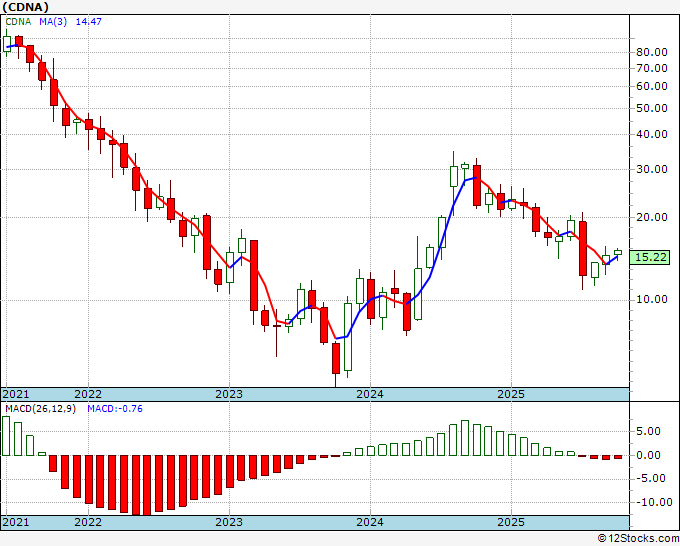Screen dimensions: 680x546
Task: Click the MACD(26,12,9) indicator label
Action: (x=40, y=409)
